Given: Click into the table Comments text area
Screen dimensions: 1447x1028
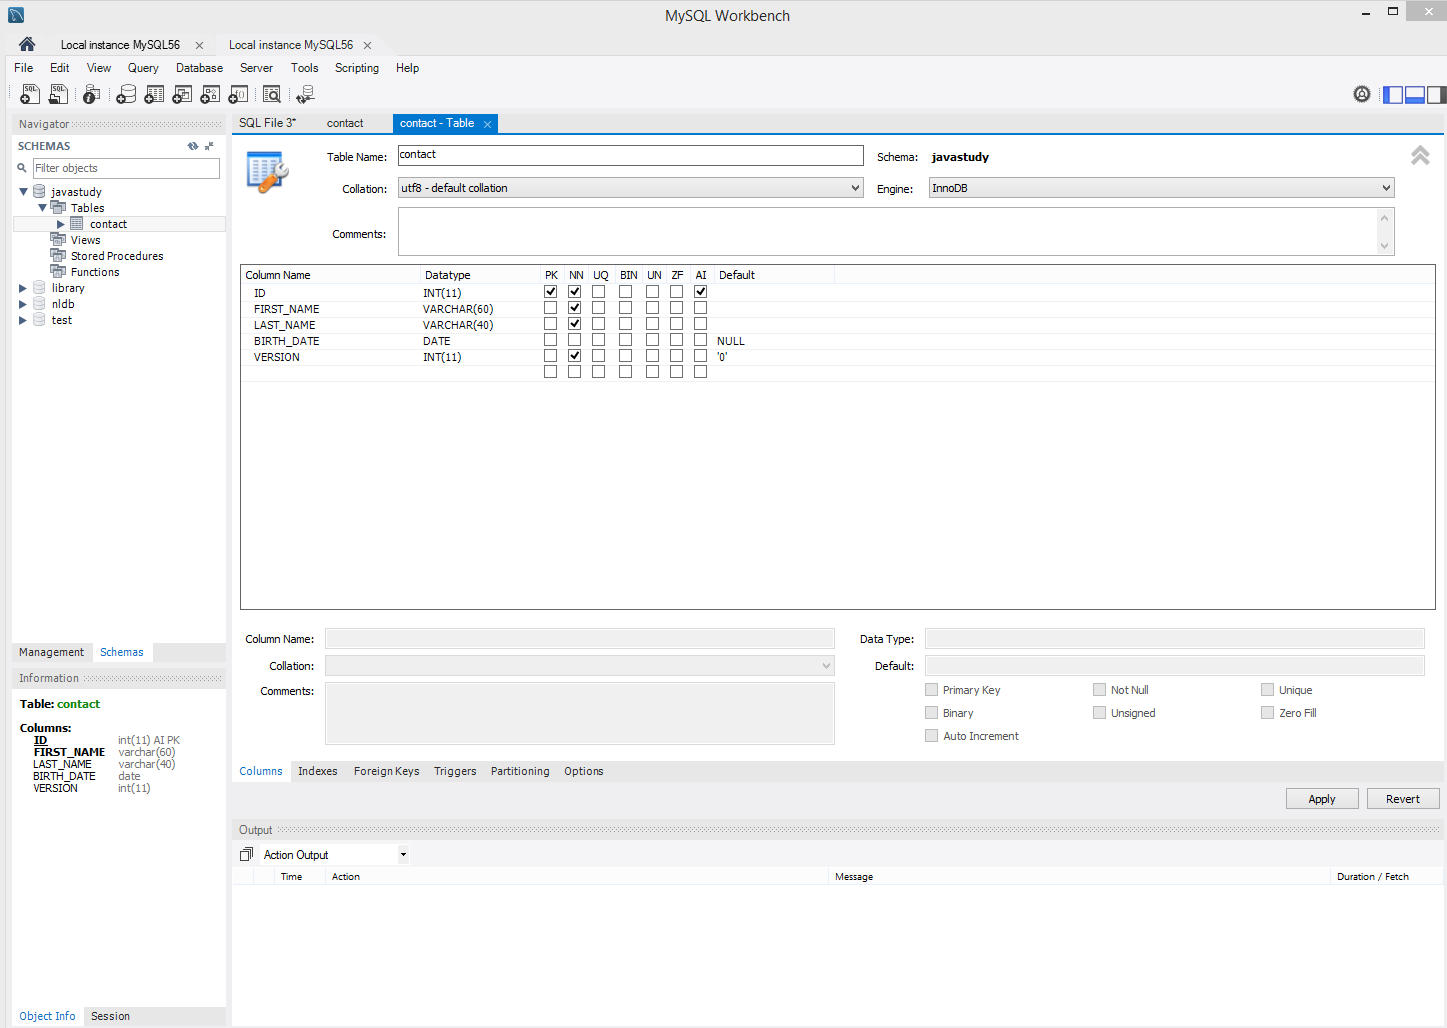Looking at the screenshot, I should tap(888, 232).
